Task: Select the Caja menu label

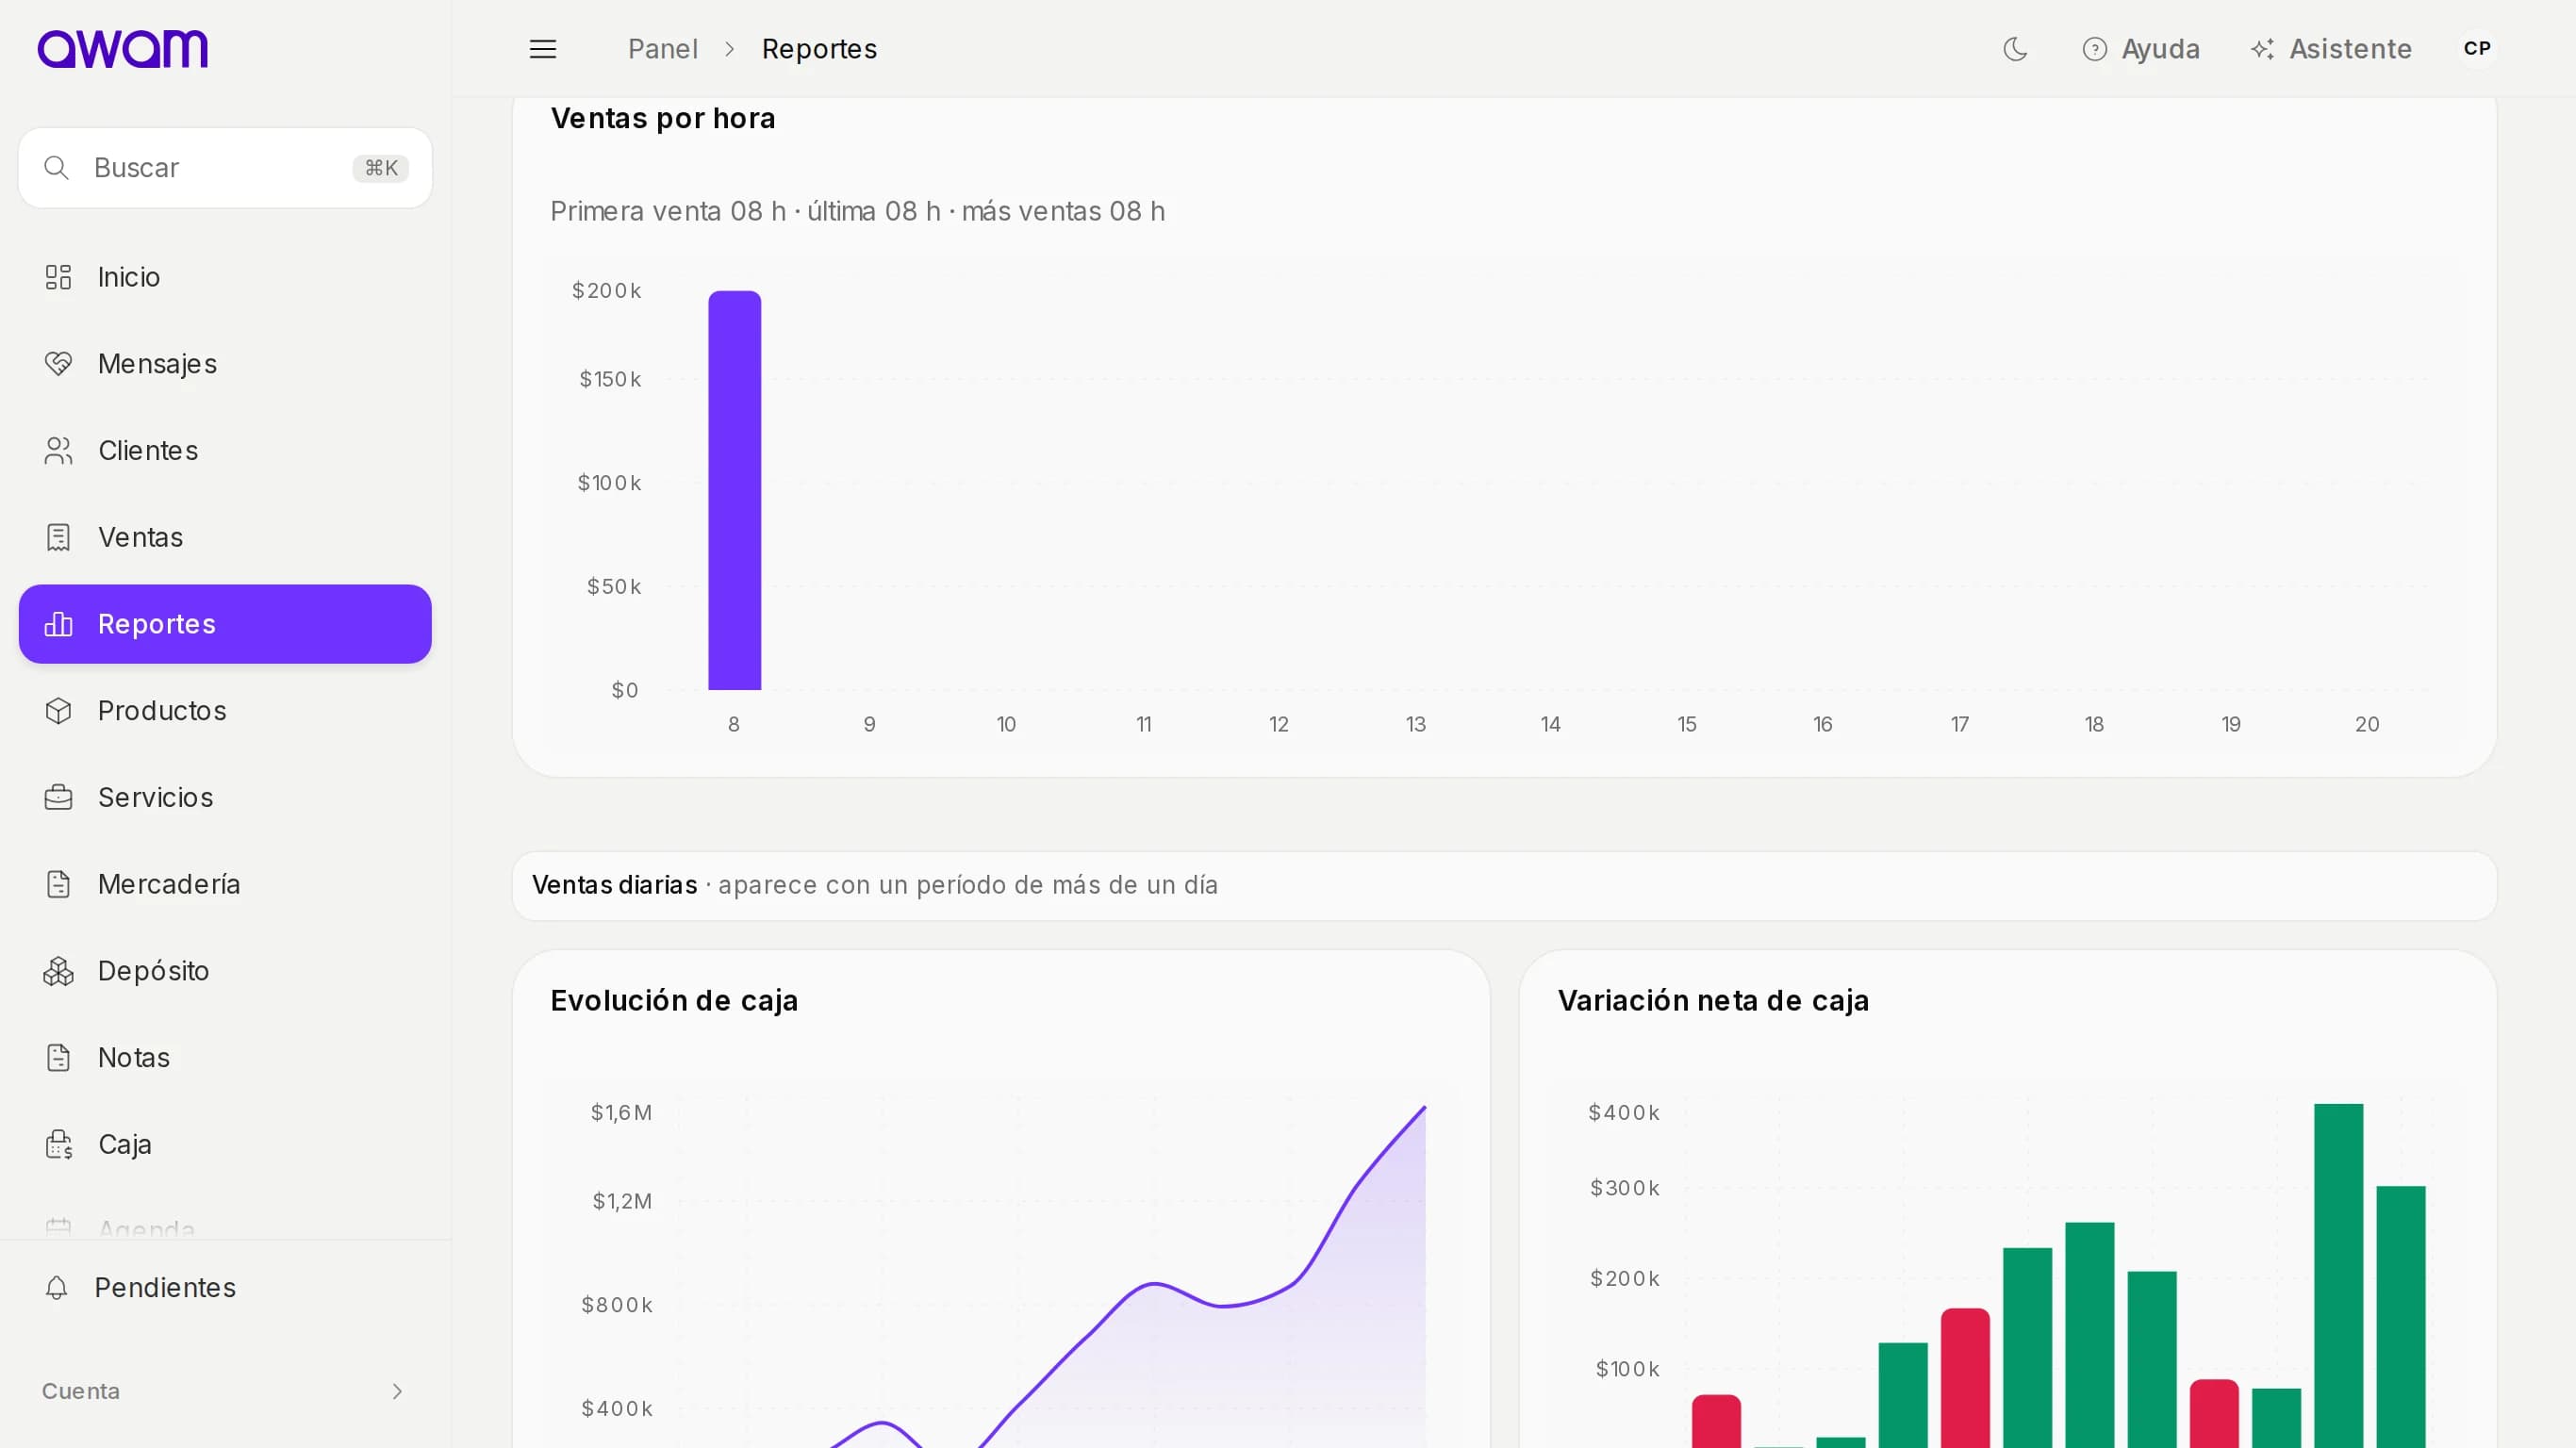Action: pyautogui.click(x=125, y=1144)
